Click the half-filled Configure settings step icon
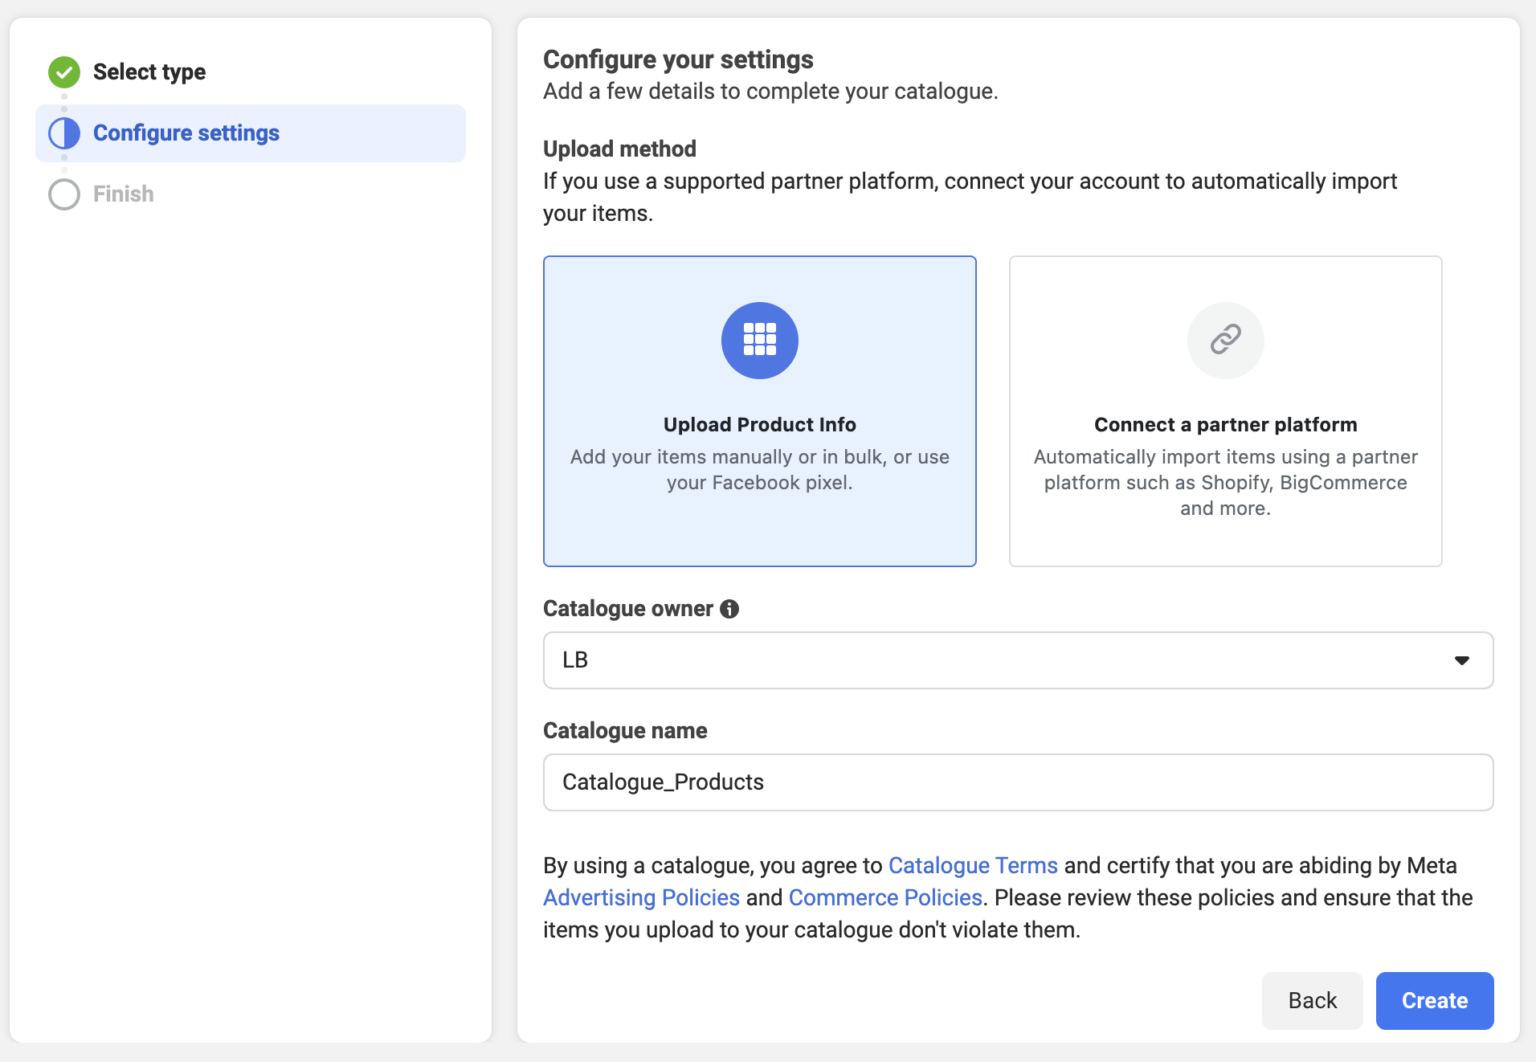1536x1062 pixels. (x=63, y=133)
